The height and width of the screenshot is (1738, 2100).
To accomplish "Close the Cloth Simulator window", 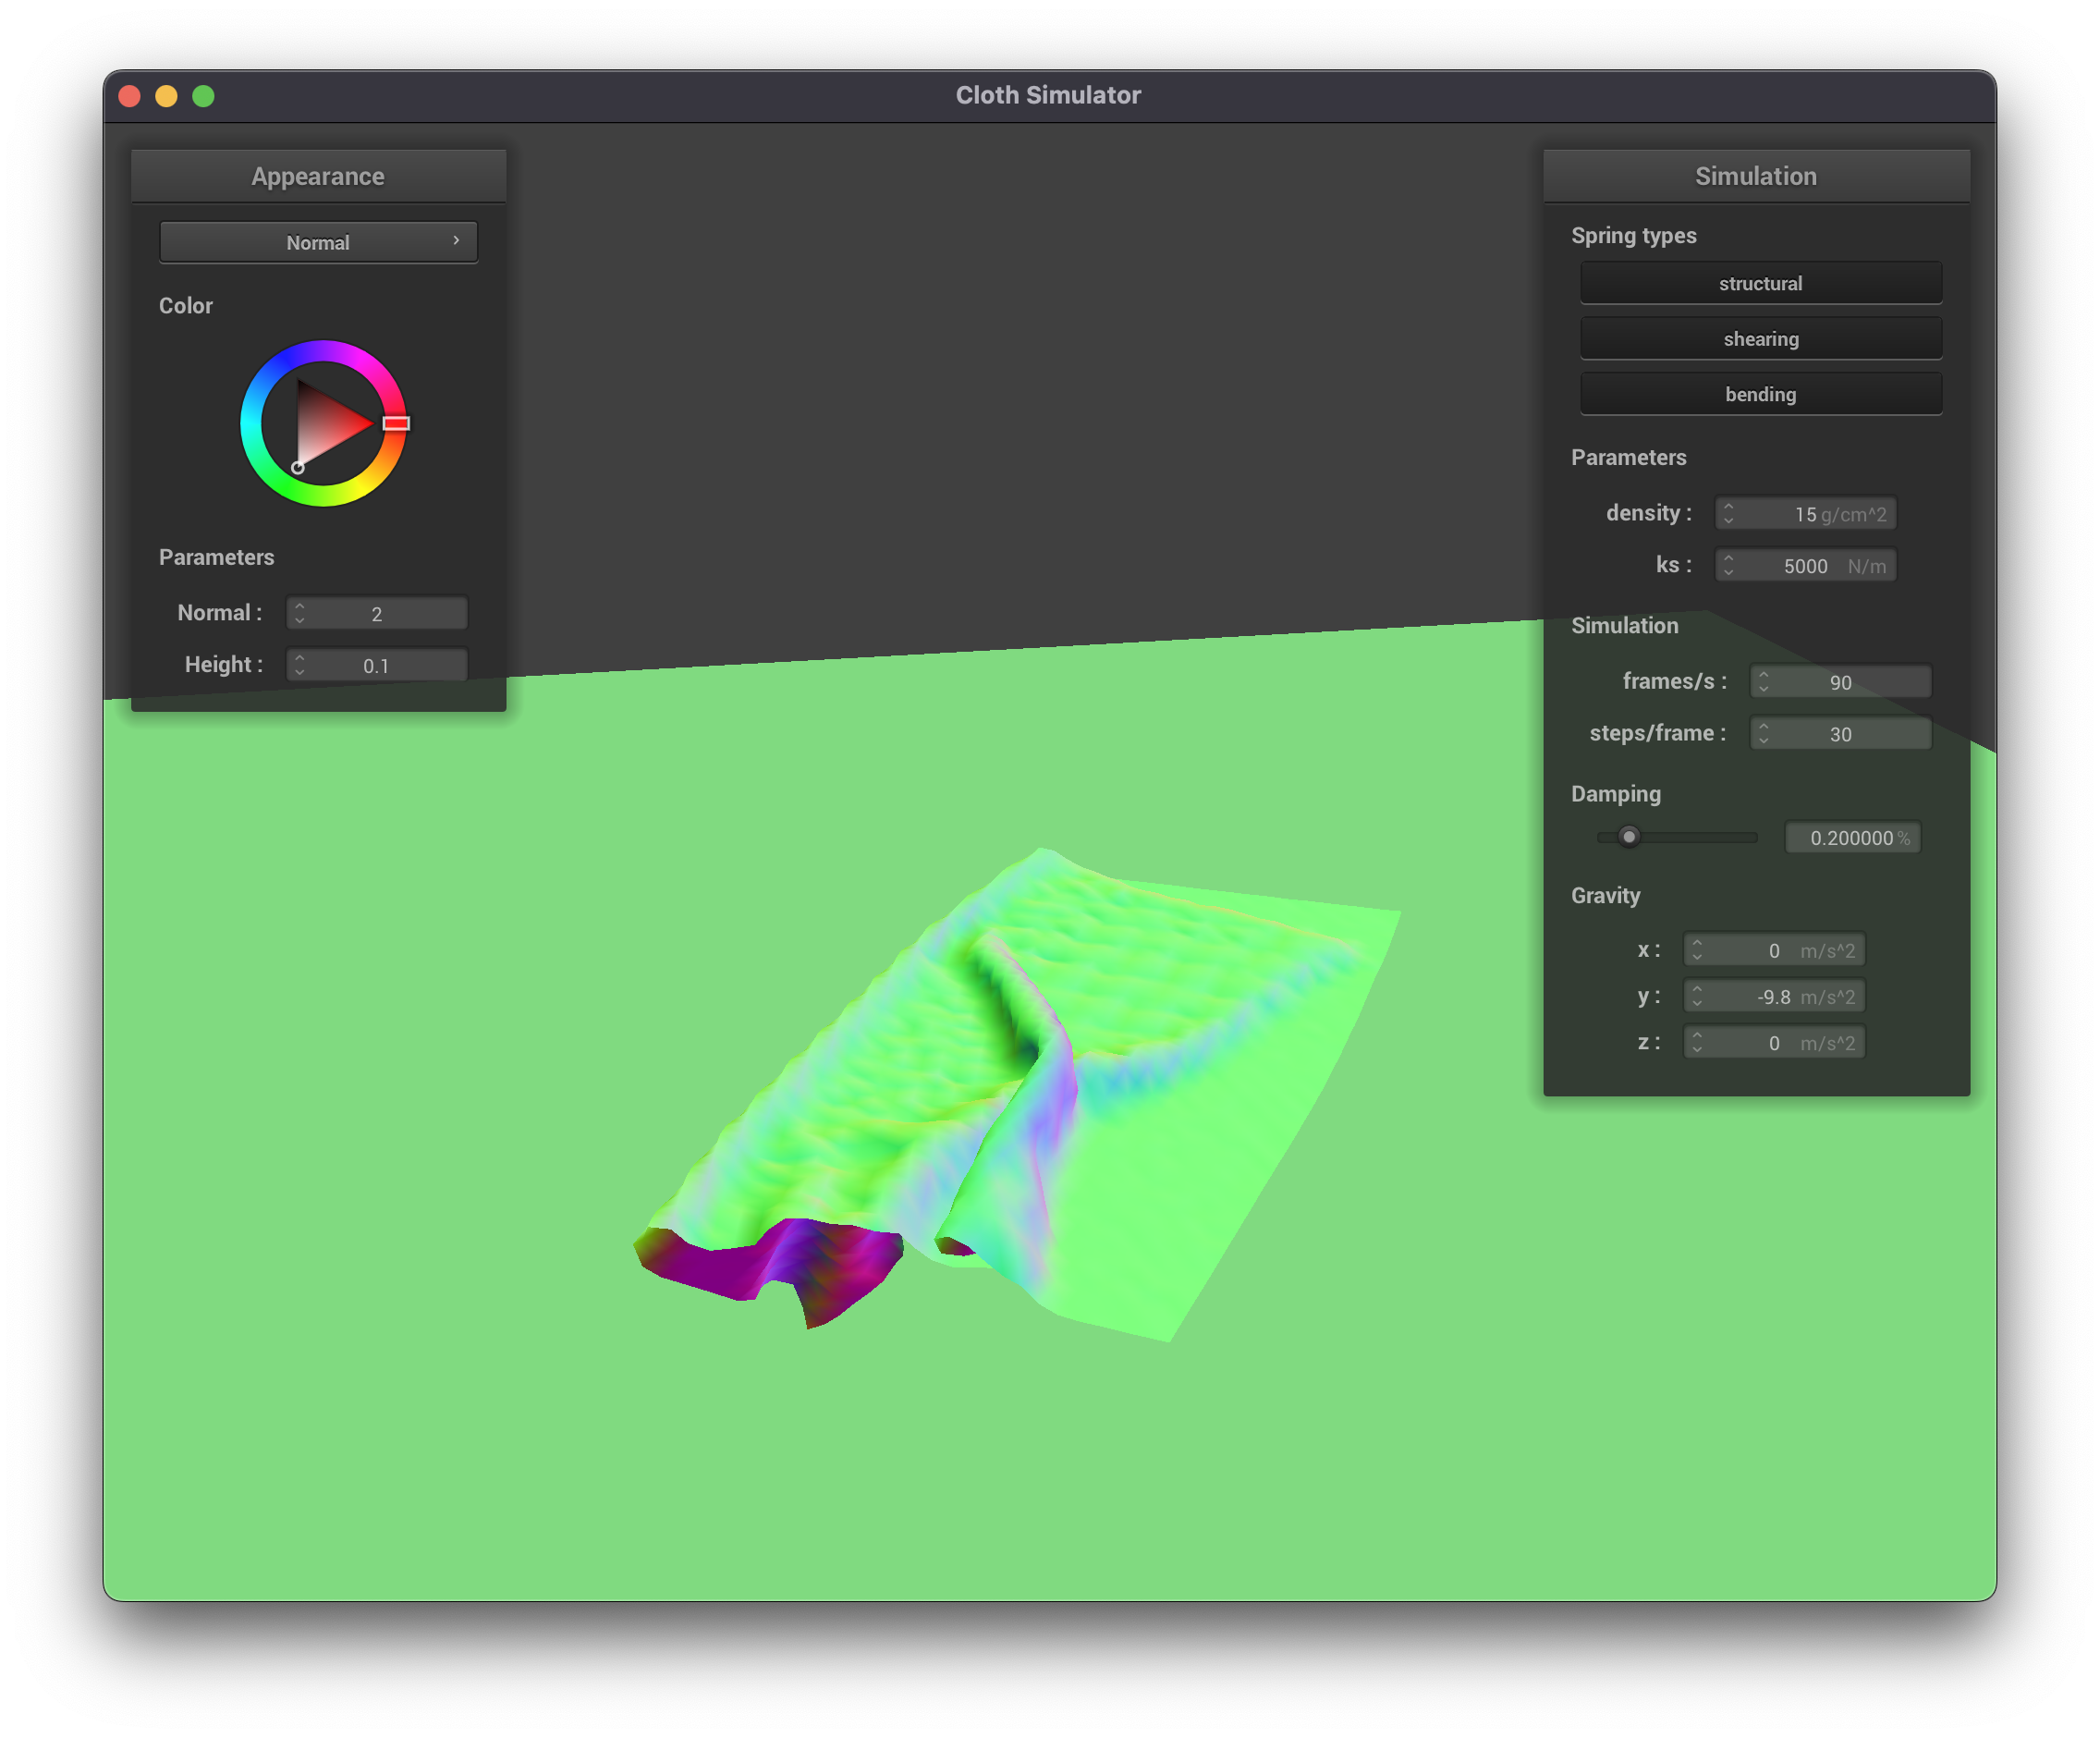I will [x=130, y=96].
